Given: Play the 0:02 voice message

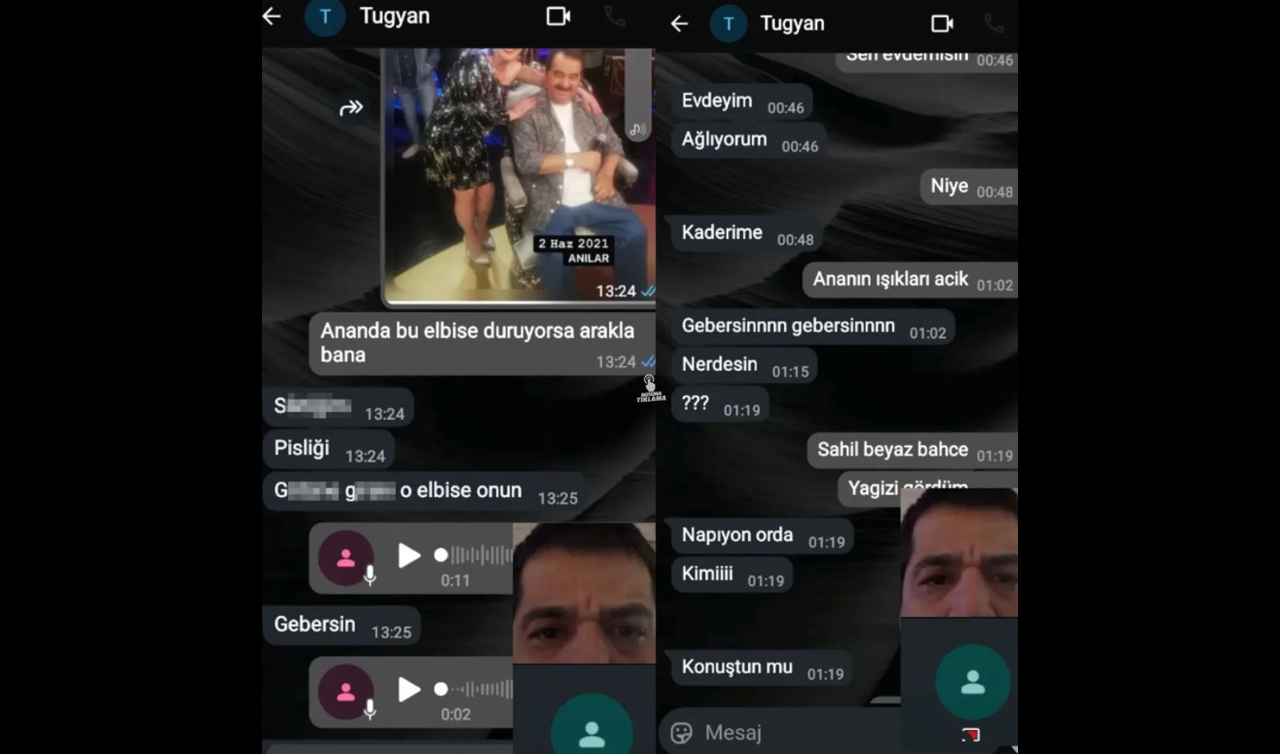Looking at the screenshot, I should (x=409, y=689).
